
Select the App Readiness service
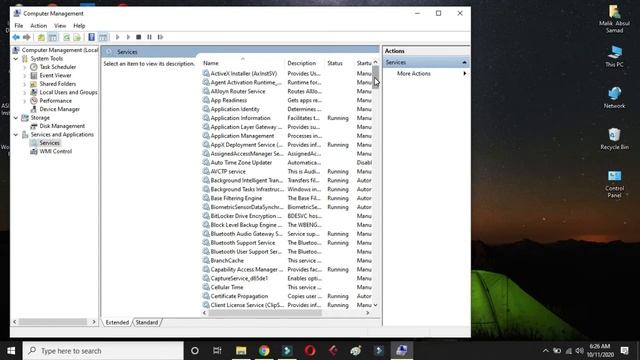pos(229,100)
